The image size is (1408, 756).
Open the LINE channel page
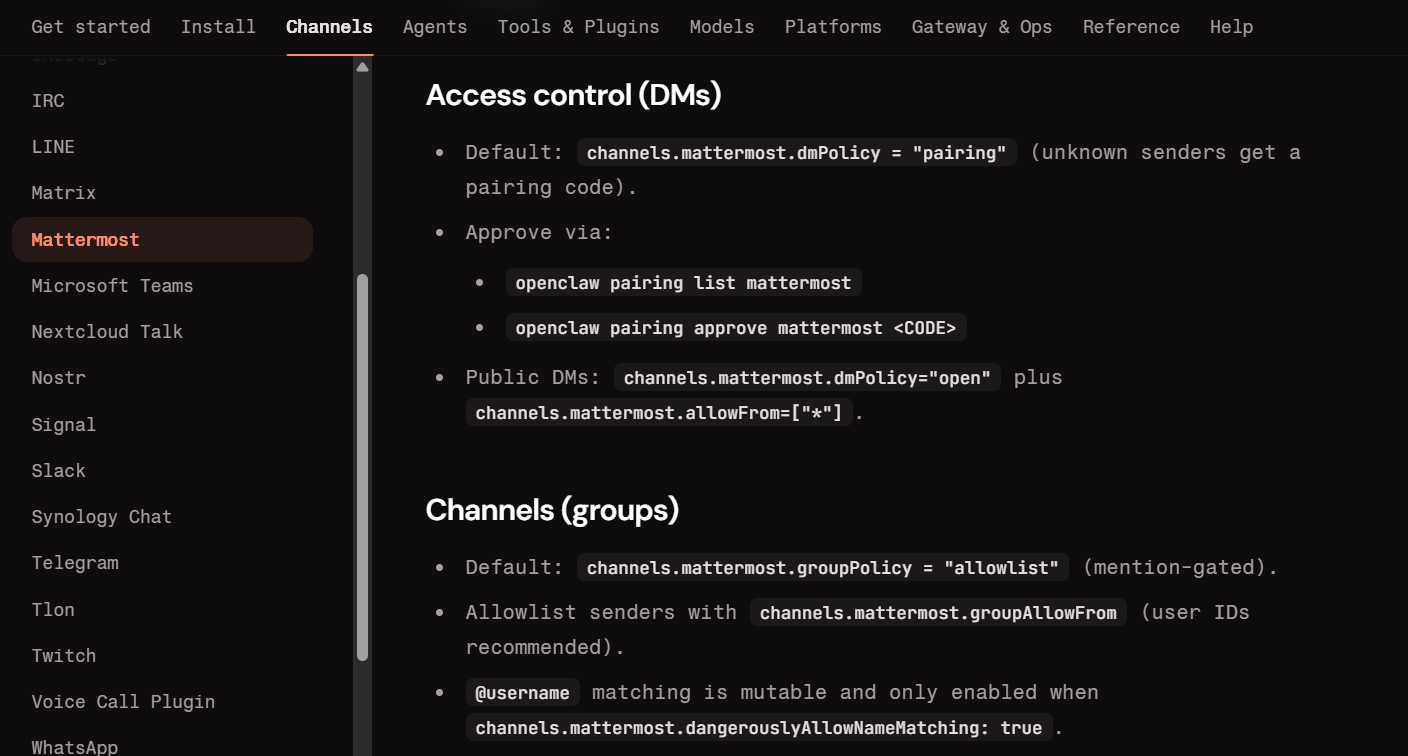coord(162,147)
